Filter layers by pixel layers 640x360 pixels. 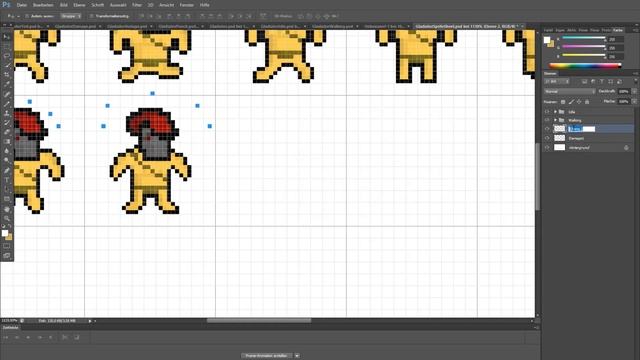click(x=584, y=82)
